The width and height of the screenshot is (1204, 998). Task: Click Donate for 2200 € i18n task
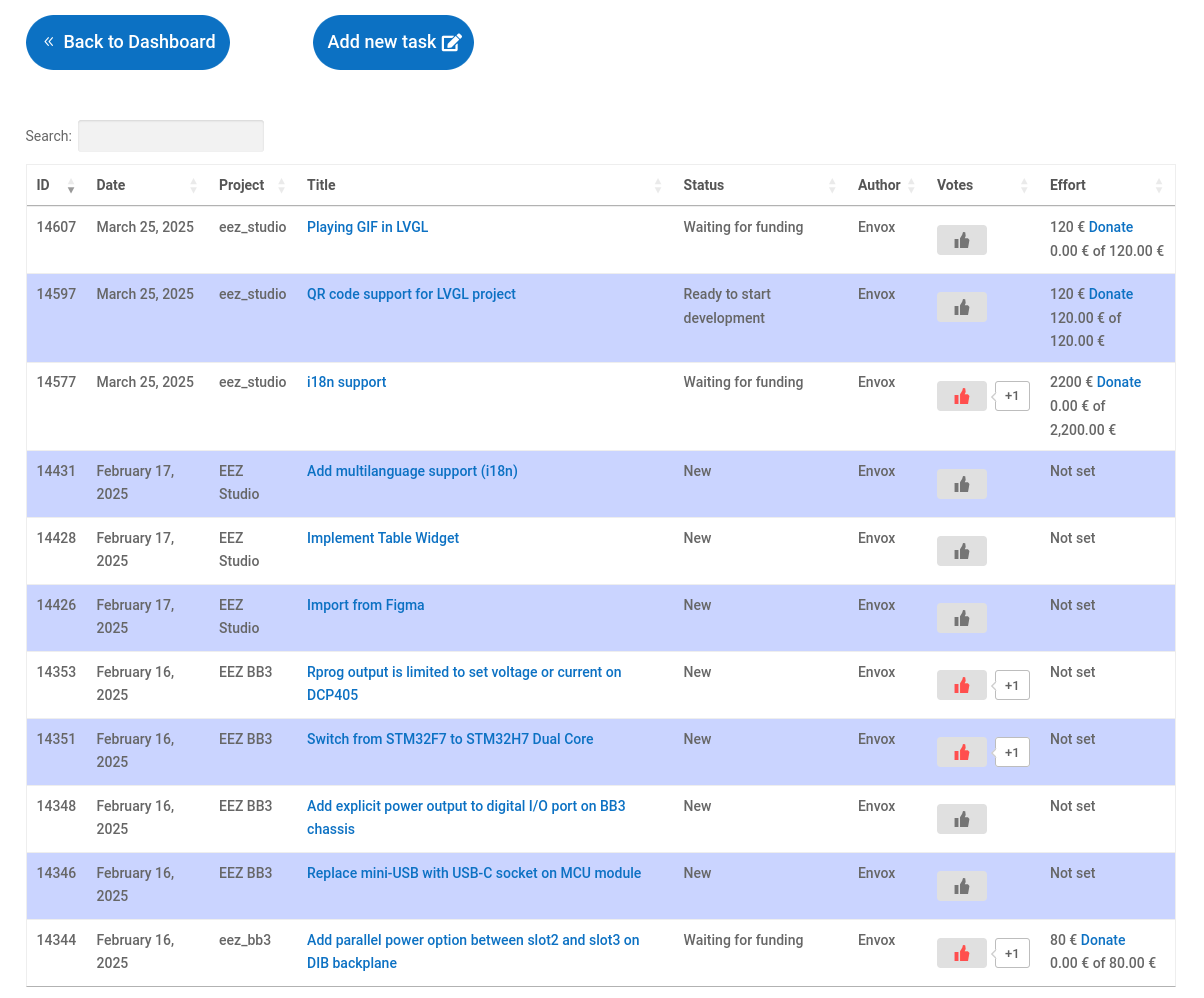[x=1119, y=382]
